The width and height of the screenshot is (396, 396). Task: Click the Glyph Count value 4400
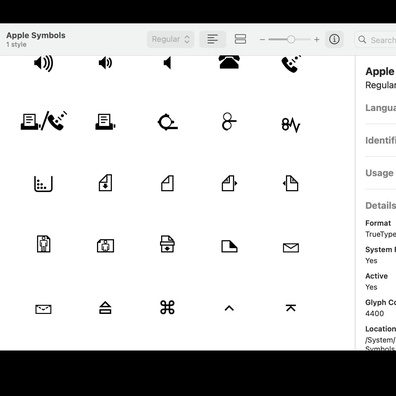[375, 313]
